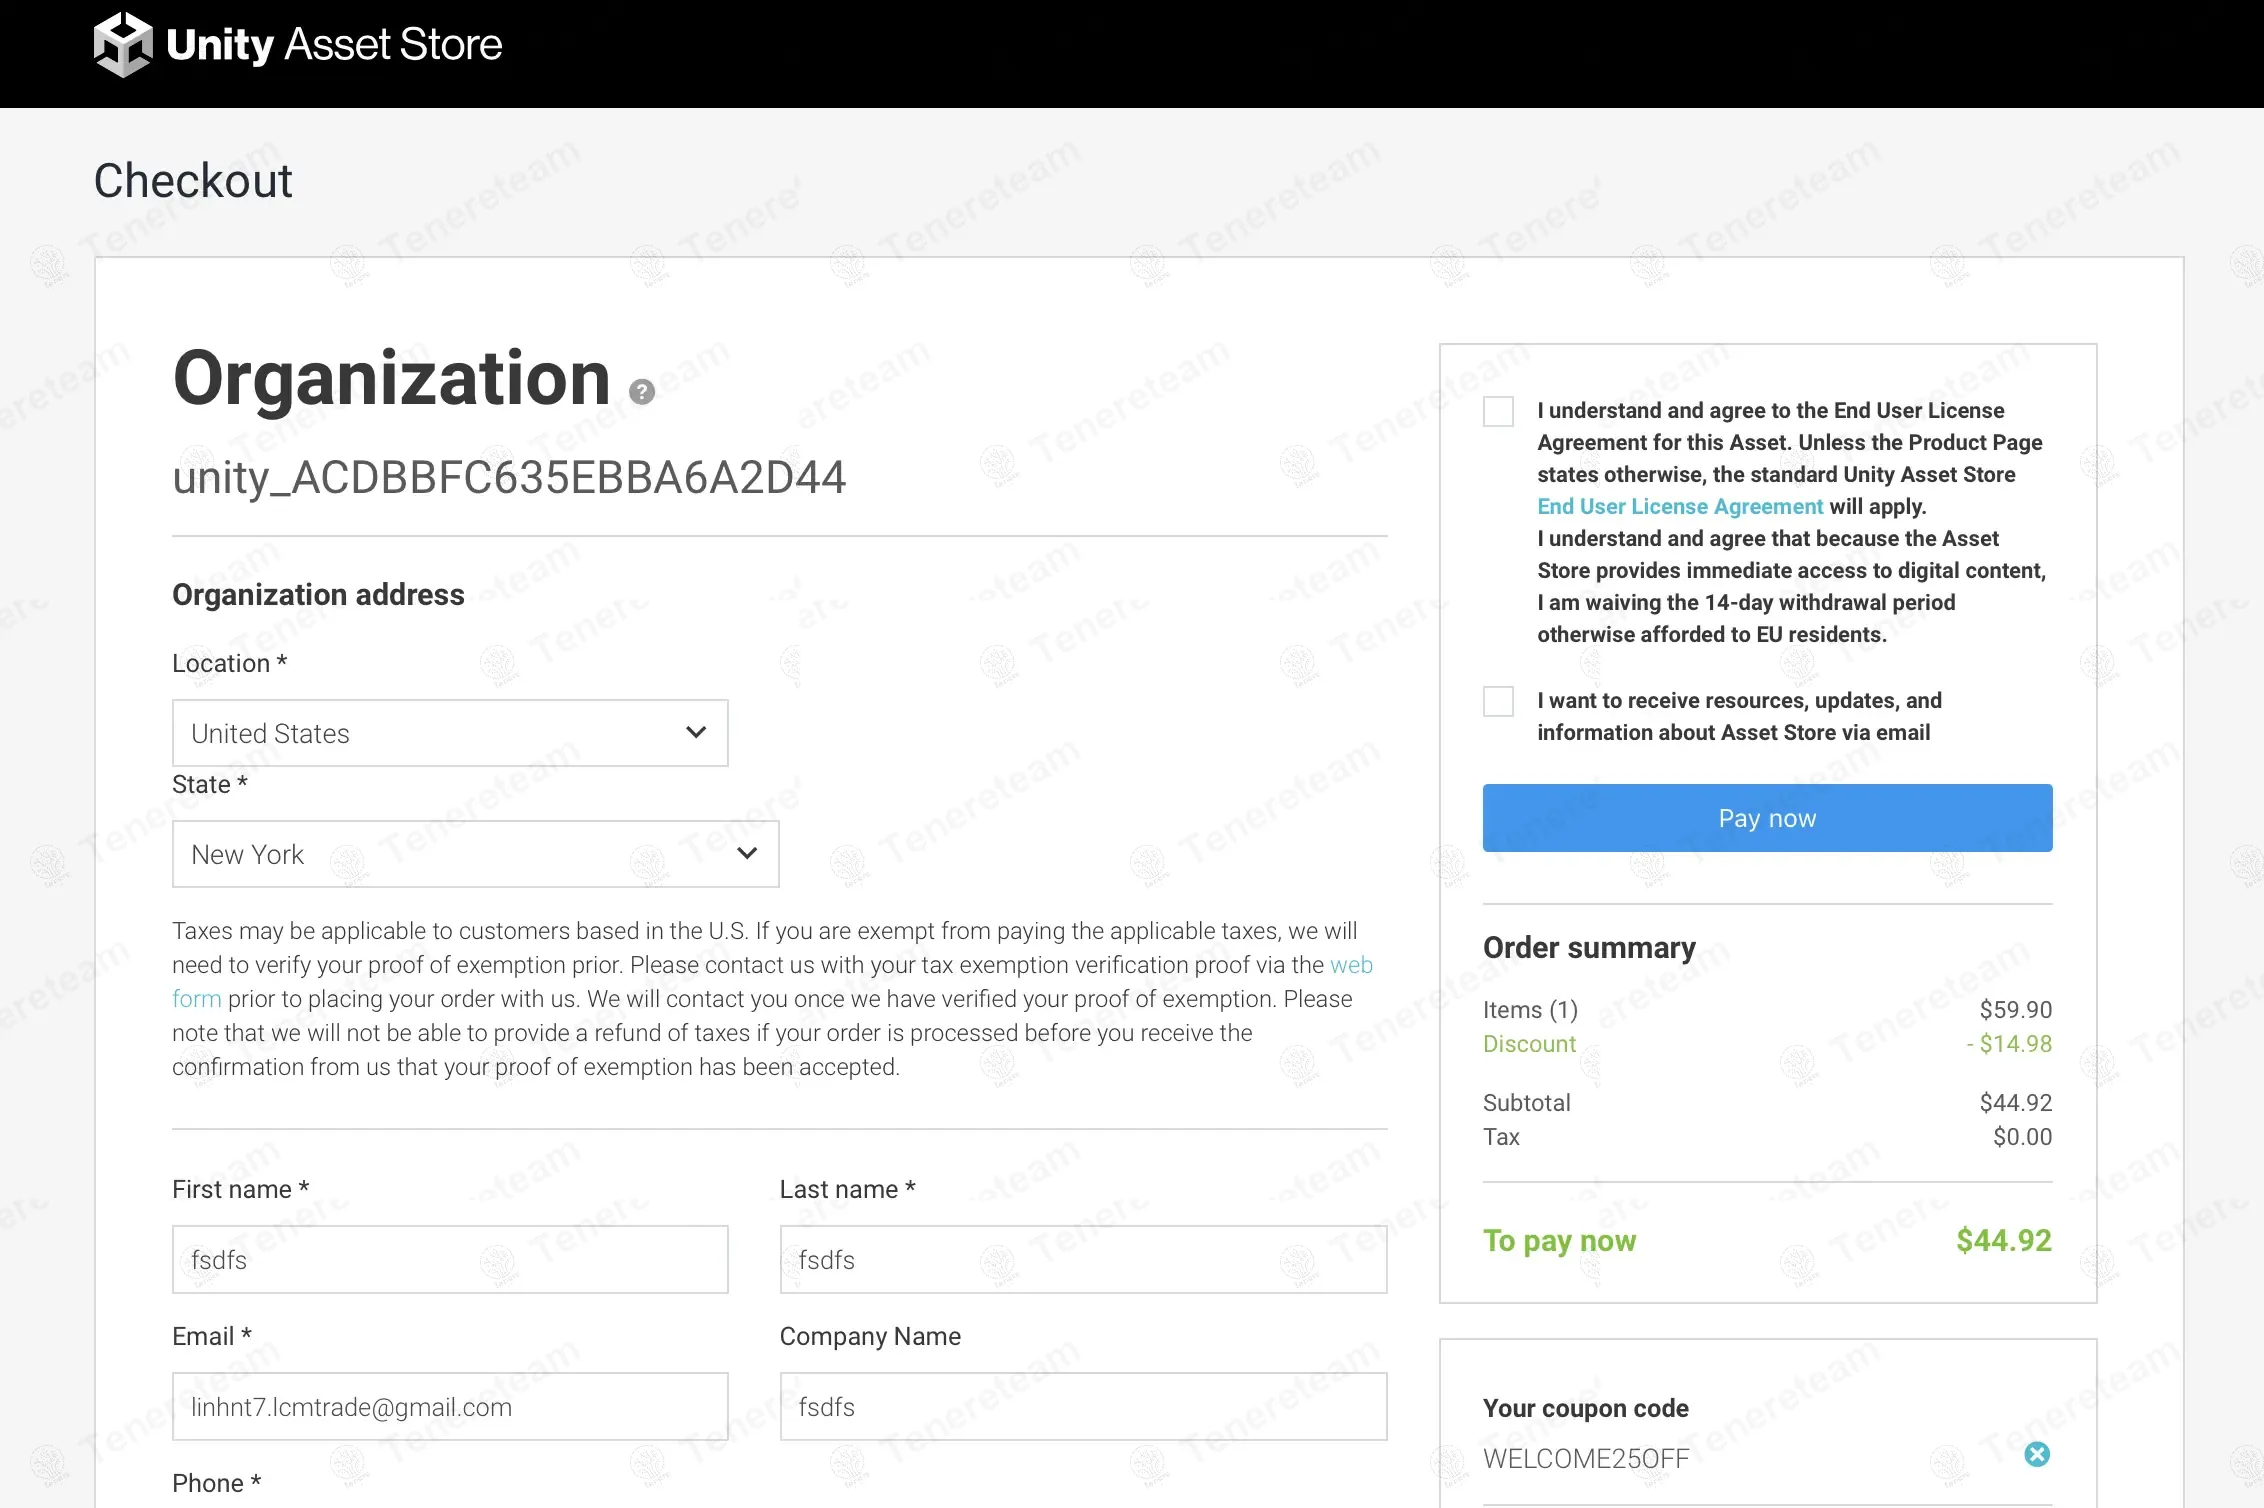Image resolution: width=2264 pixels, height=1508 pixels.
Task: Click the Last name input field
Action: click(1082, 1260)
